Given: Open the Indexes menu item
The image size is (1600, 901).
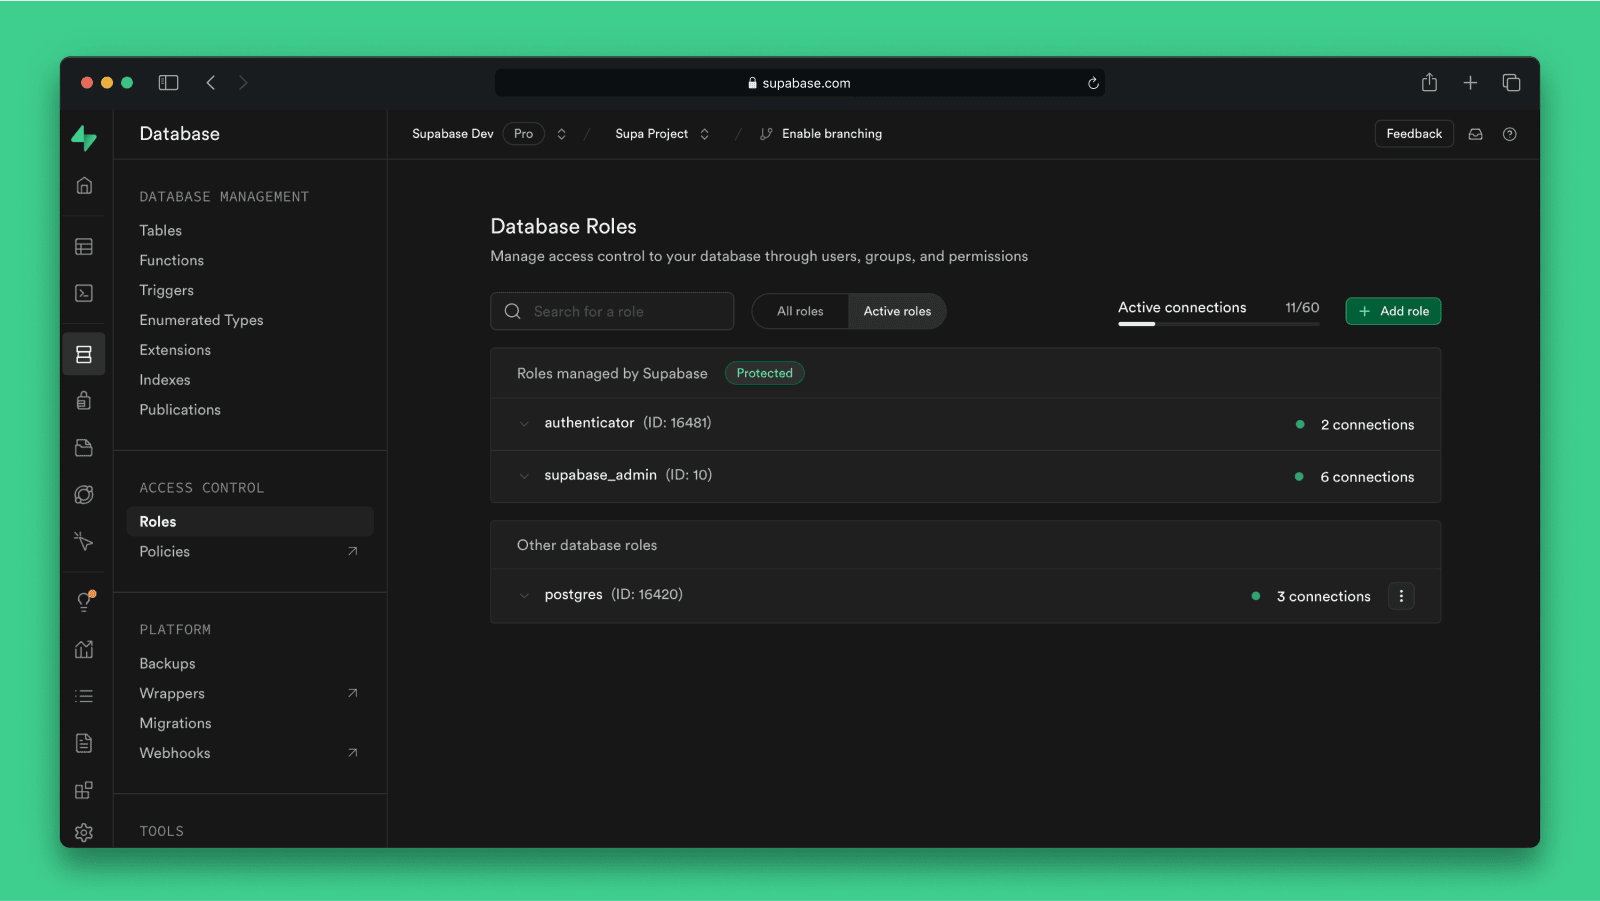Looking at the screenshot, I should (165, 380).
